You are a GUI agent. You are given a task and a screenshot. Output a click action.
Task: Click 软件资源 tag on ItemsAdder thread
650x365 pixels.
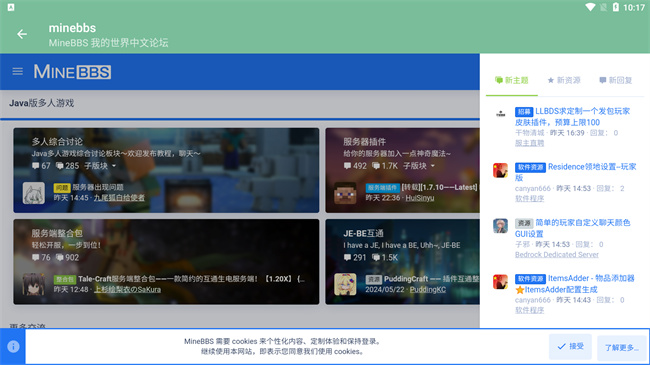coord(530,279)
